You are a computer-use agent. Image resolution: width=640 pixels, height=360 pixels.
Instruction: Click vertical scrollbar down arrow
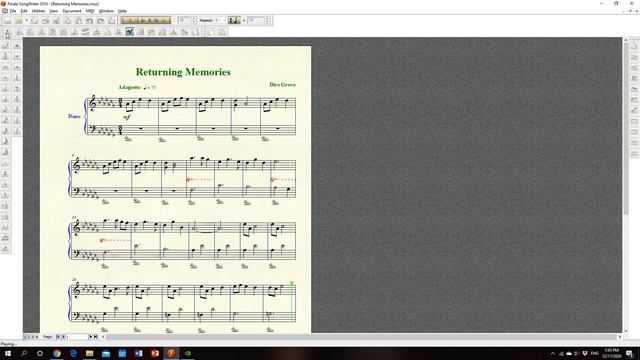coord(626,331)
